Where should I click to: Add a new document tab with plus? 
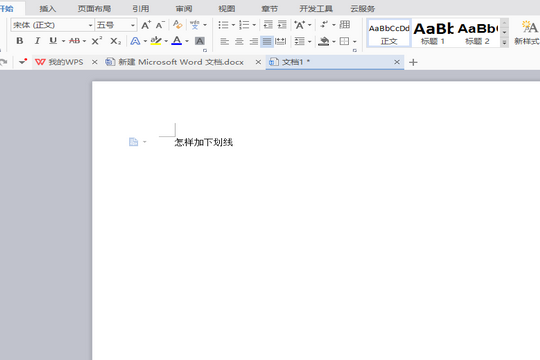pos(413,62)
